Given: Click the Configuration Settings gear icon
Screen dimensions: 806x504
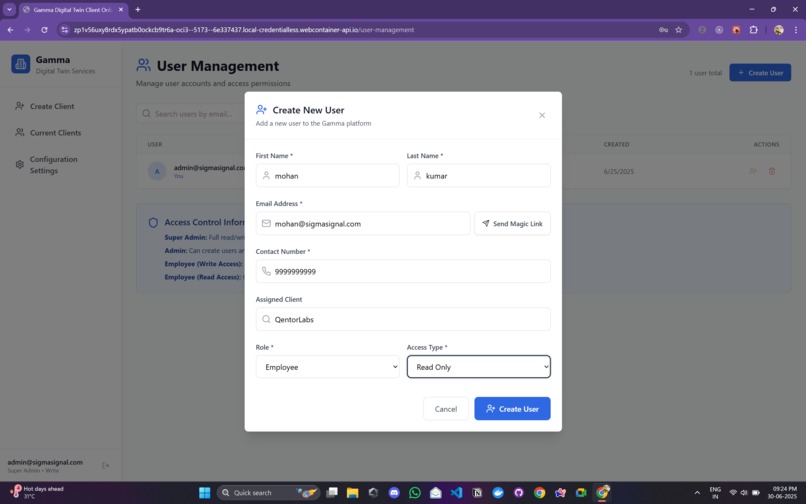Looking at the screenshot, I should click(x=20, y=165).
